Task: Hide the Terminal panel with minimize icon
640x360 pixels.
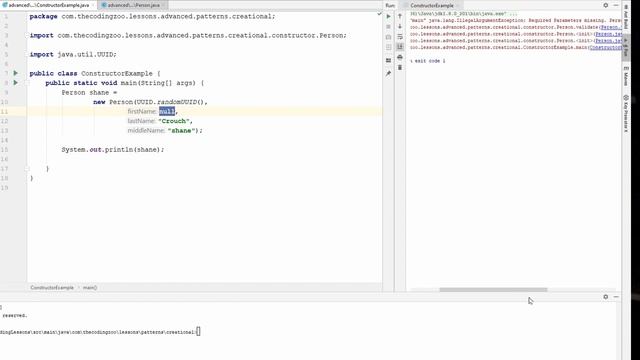Action: 616,297
